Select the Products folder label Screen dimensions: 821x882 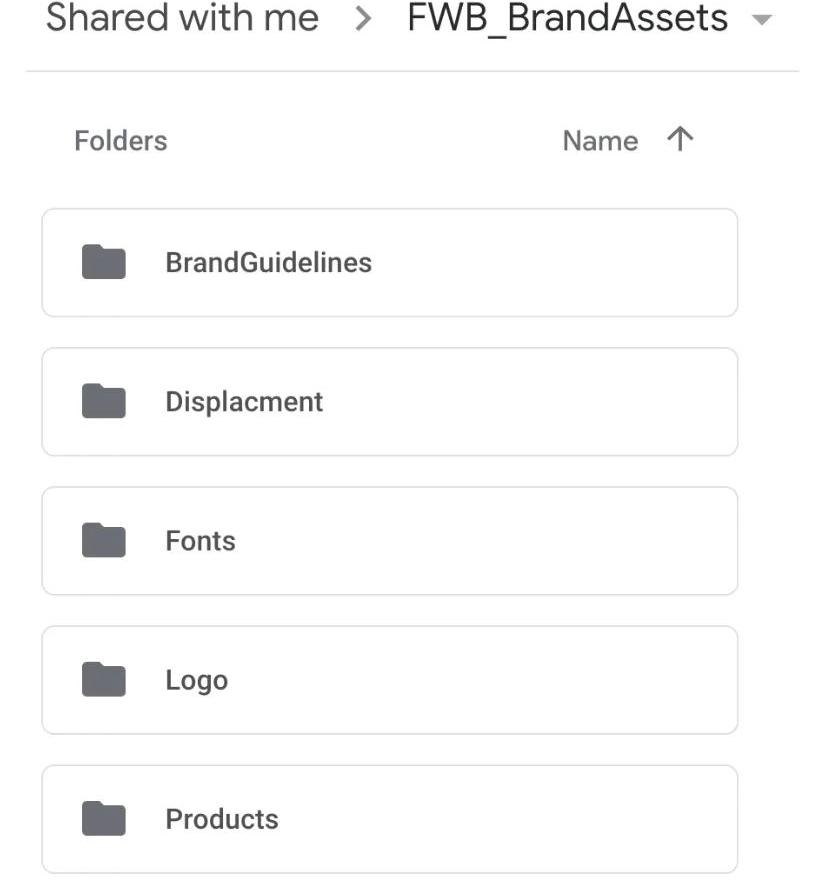click(222, 818)
